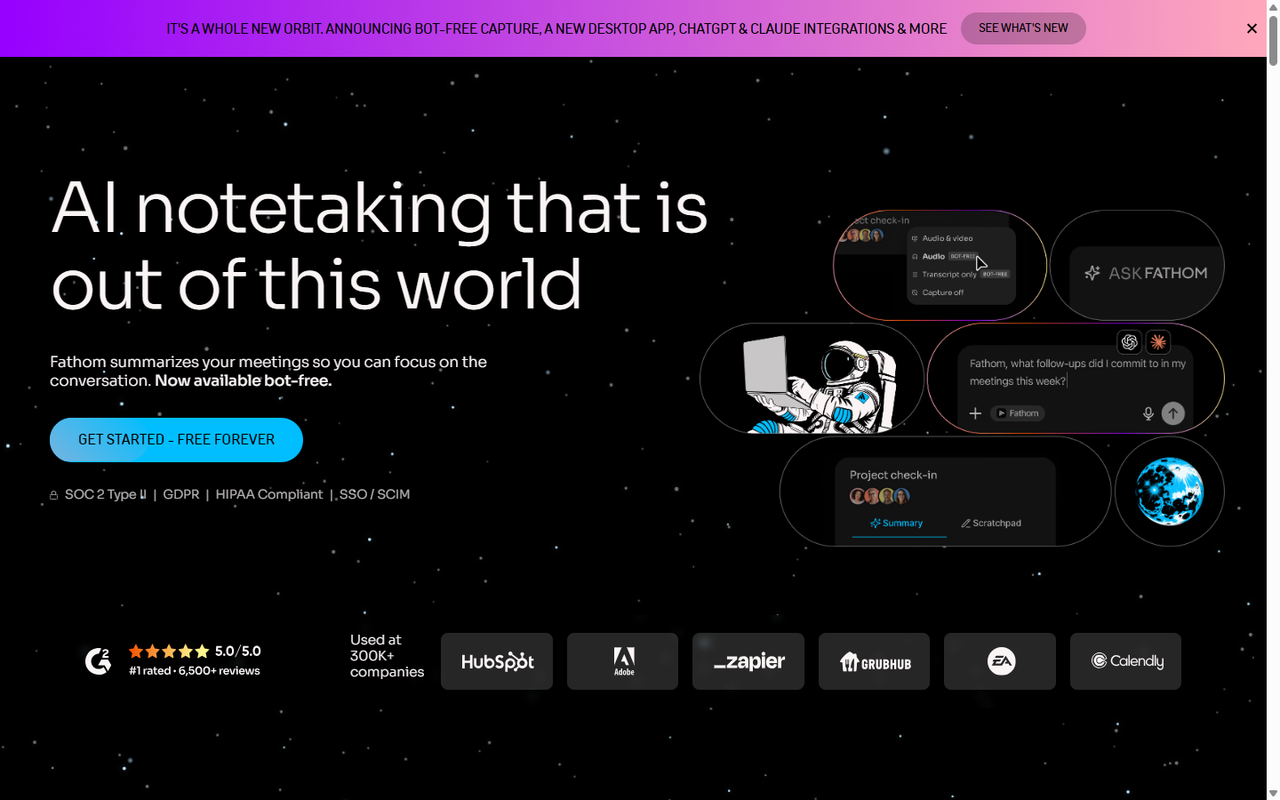Close the announcement banner with the X
The image size is (1280, 800).
point(1252,29)
